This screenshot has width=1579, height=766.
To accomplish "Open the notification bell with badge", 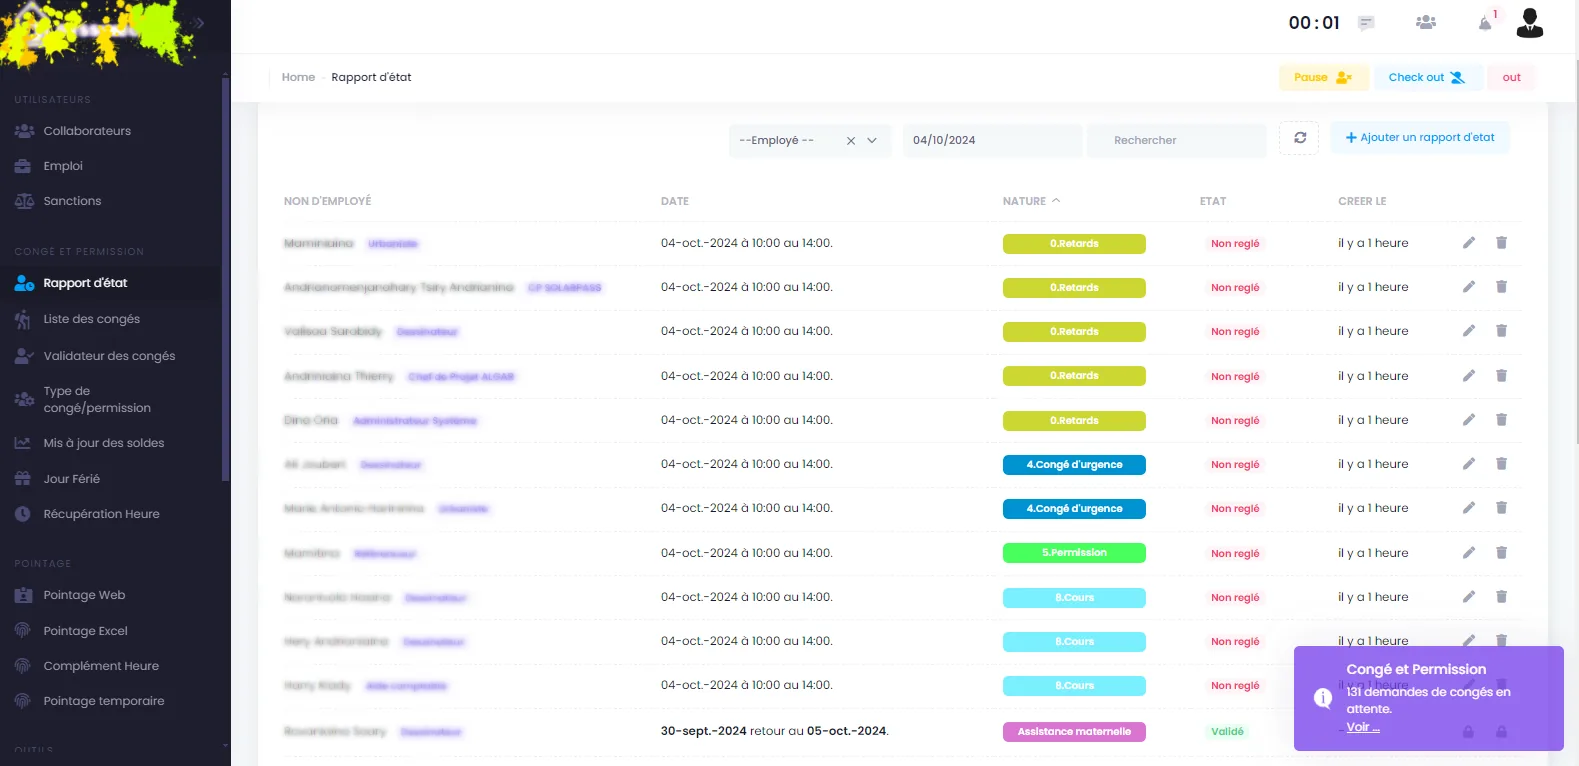I will click(x=1486, y=22).
